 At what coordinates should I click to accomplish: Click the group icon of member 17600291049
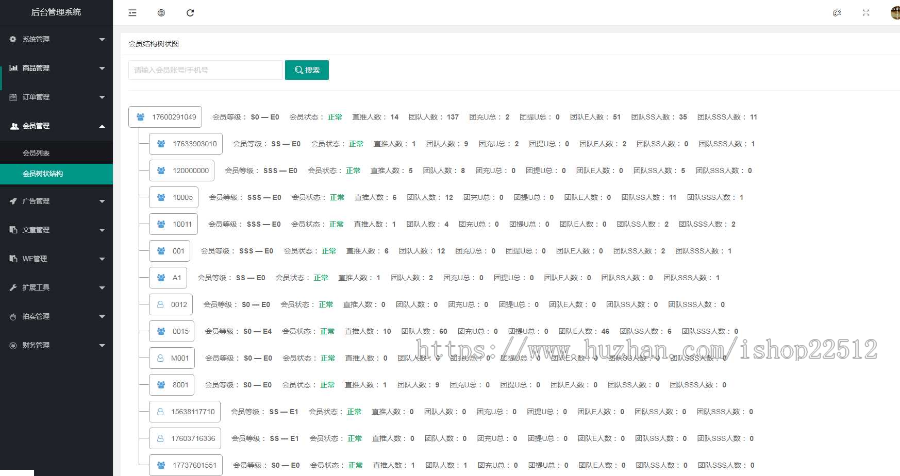click(141, 117)
